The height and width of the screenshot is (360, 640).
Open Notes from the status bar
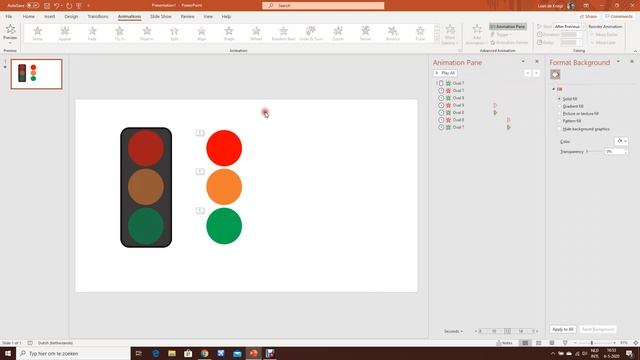pos(504,343)
